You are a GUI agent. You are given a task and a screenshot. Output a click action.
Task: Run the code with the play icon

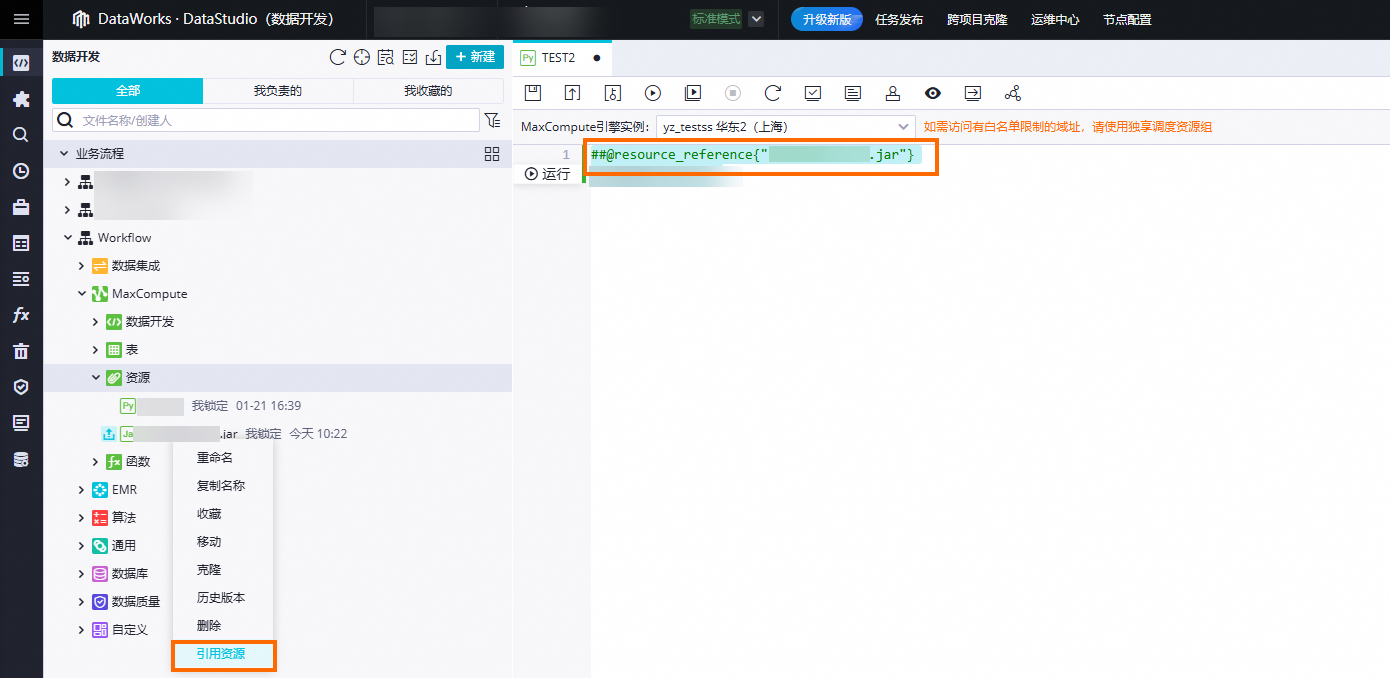[653, 93]
